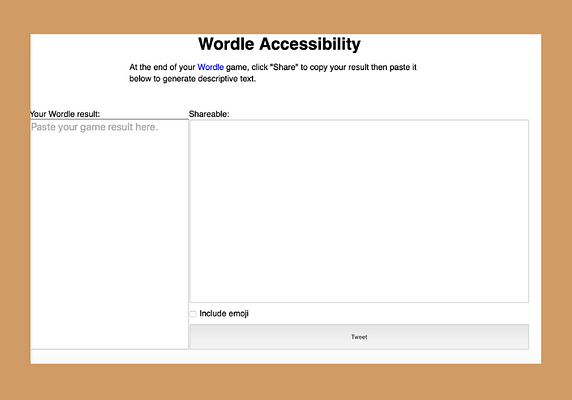
Task: Click the 'Include emoji' label text
Action: (x=224, y=314)
